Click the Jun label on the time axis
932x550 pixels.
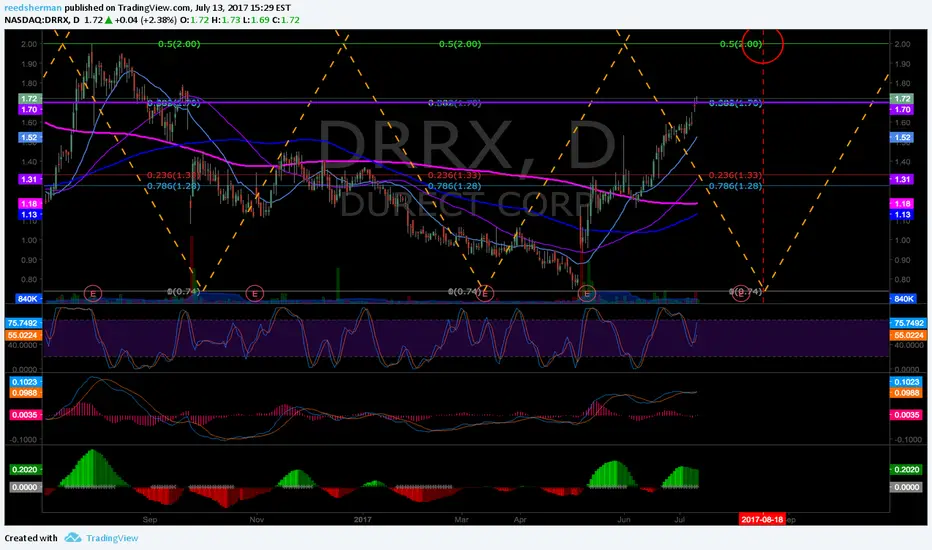pyautogui.click(x=624, y=519)
